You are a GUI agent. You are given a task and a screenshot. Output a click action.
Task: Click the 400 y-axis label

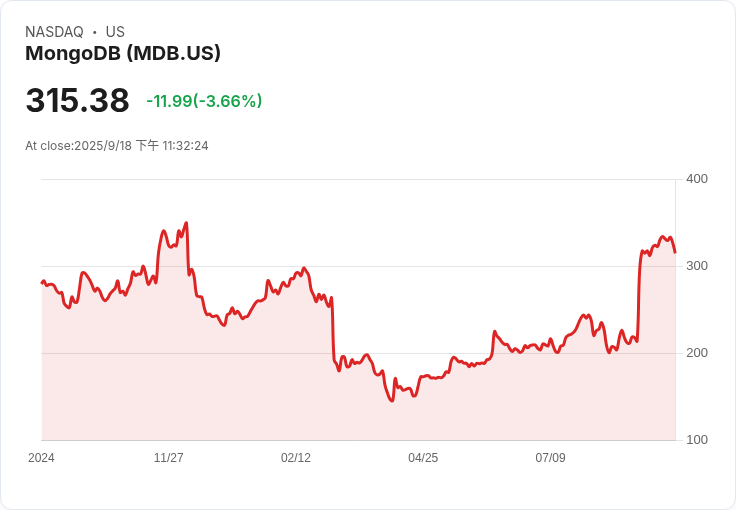tap(697, 179)
